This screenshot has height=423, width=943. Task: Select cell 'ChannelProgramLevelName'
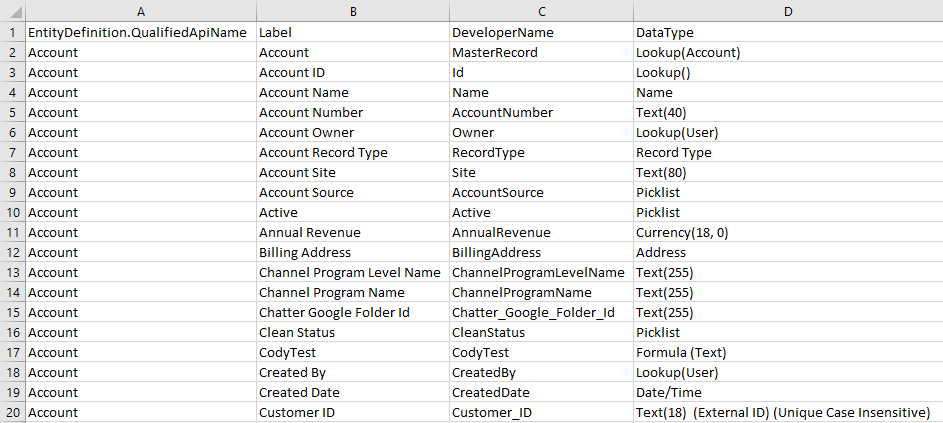[541, 273]
